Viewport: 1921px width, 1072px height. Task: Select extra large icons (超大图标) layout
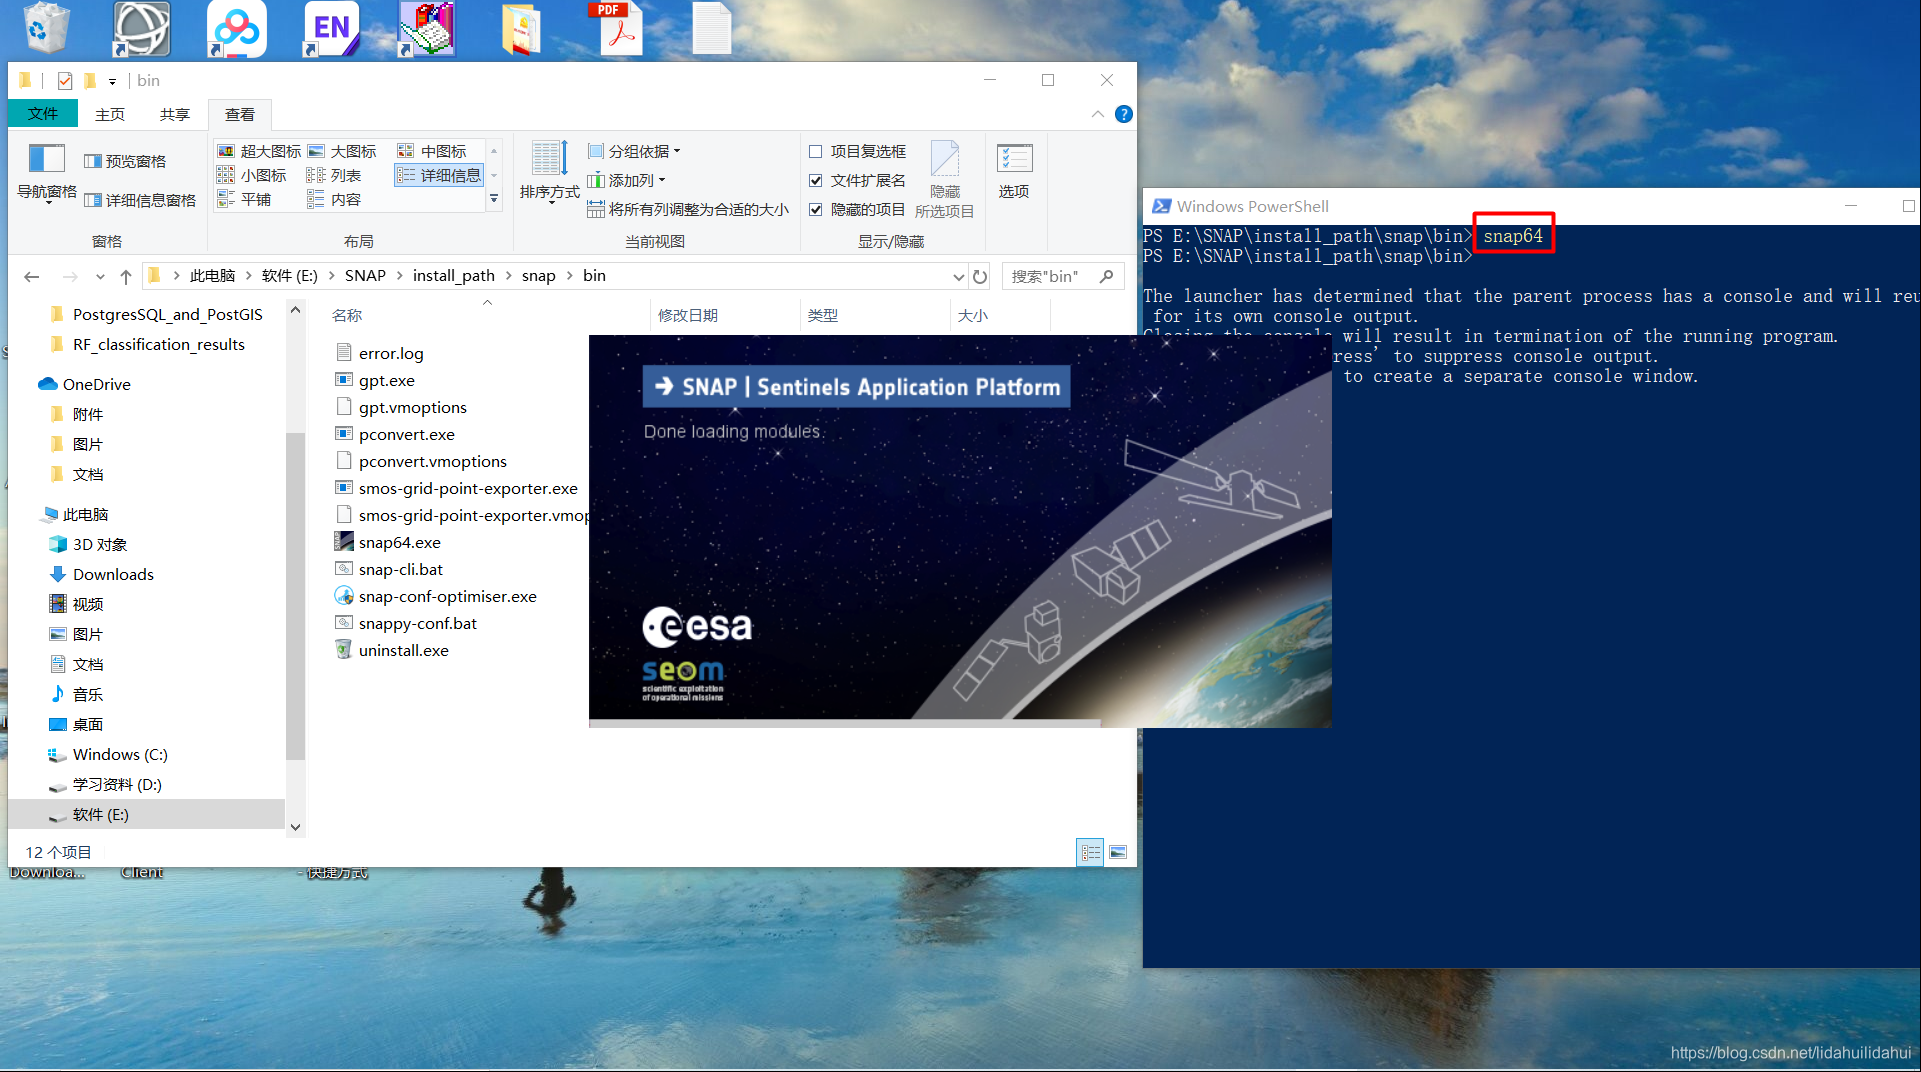click(259, 151)
